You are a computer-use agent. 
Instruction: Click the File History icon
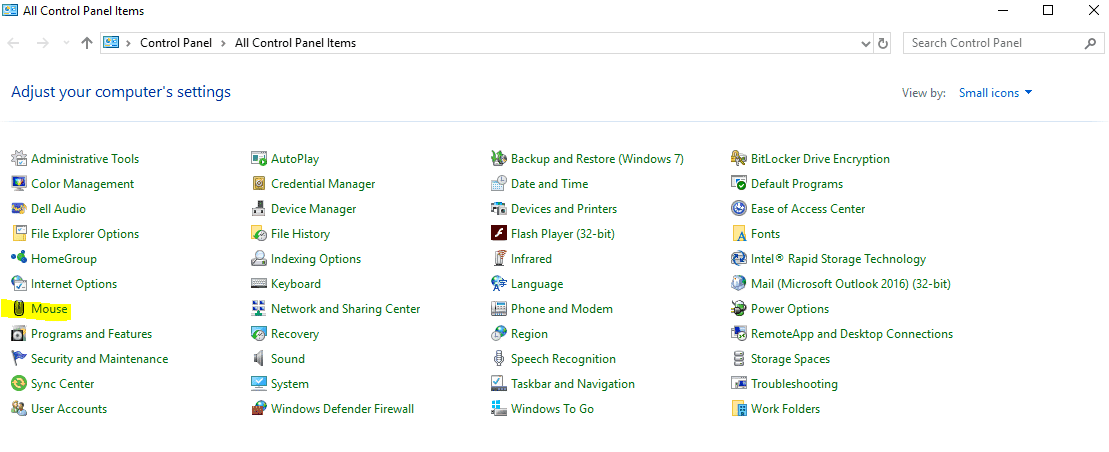coord(259,233)
